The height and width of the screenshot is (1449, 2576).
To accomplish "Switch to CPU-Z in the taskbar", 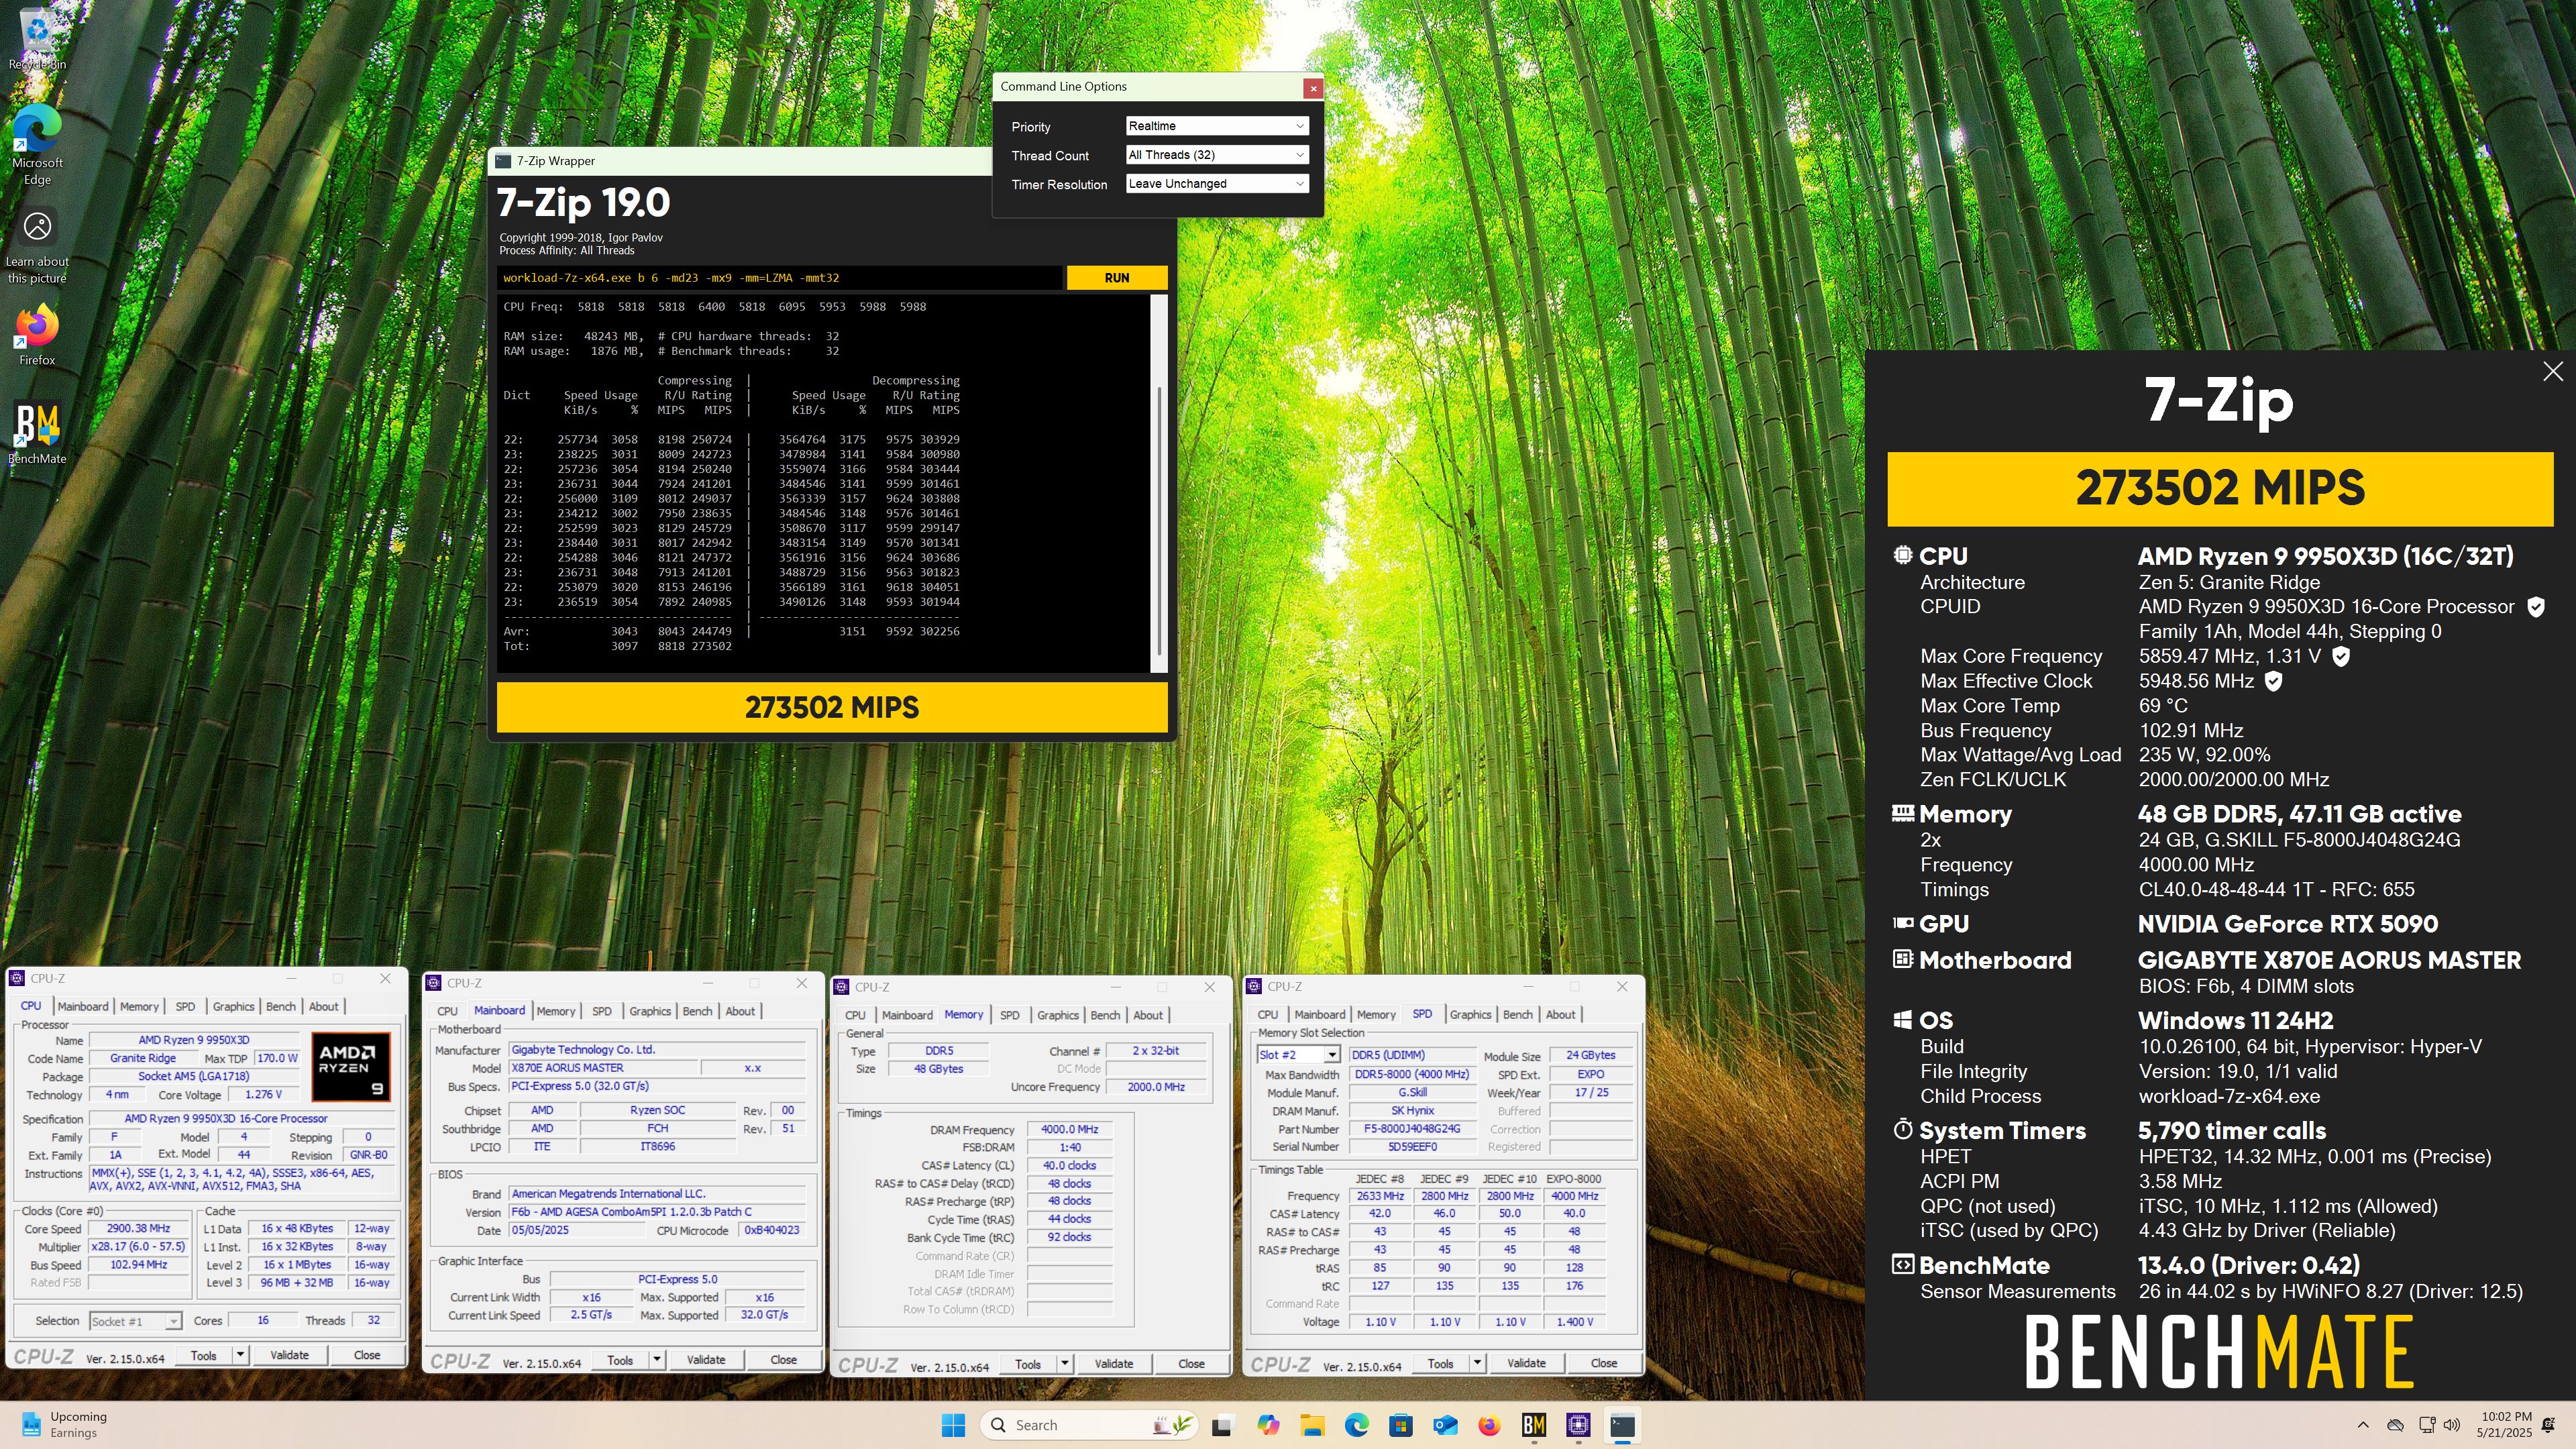I will tap(1578, 1425).
